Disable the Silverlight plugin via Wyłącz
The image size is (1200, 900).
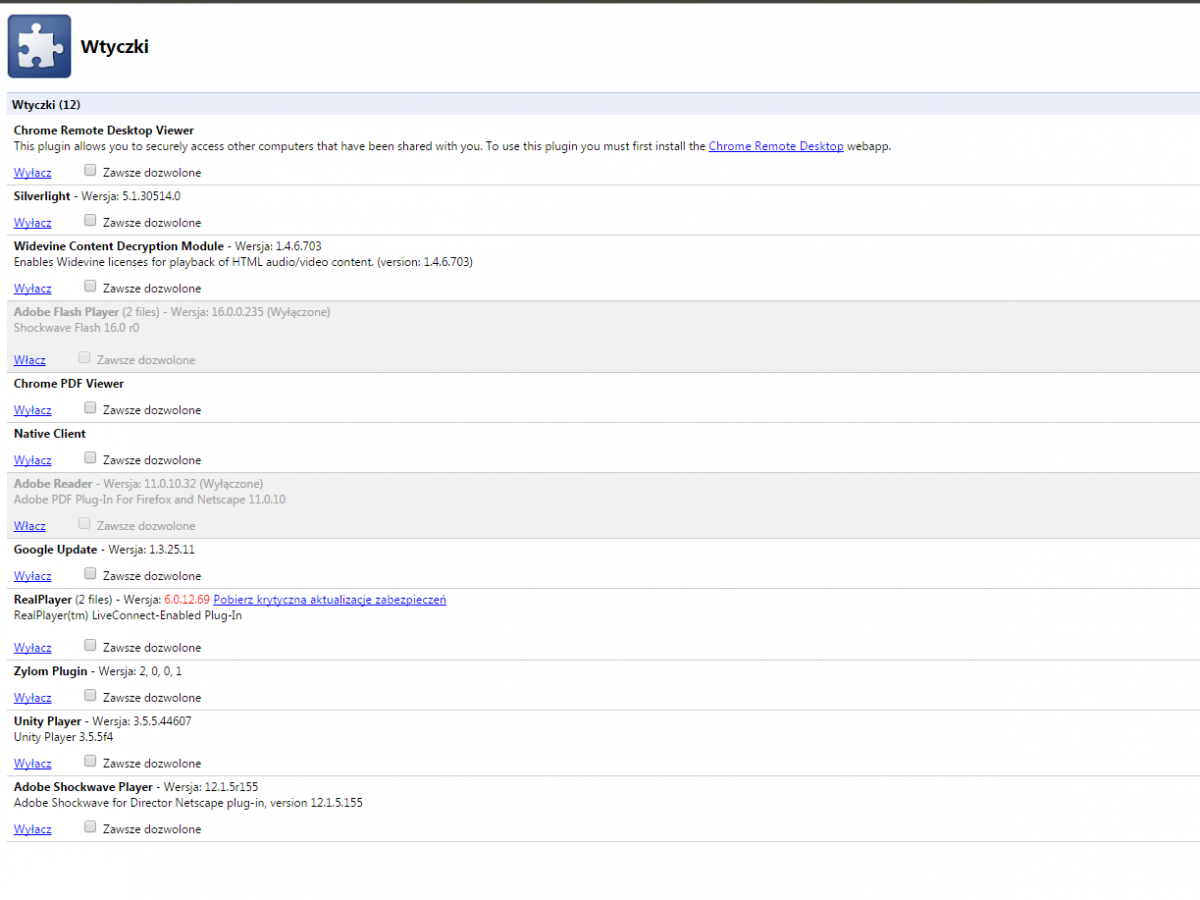[x=32, y=223]
